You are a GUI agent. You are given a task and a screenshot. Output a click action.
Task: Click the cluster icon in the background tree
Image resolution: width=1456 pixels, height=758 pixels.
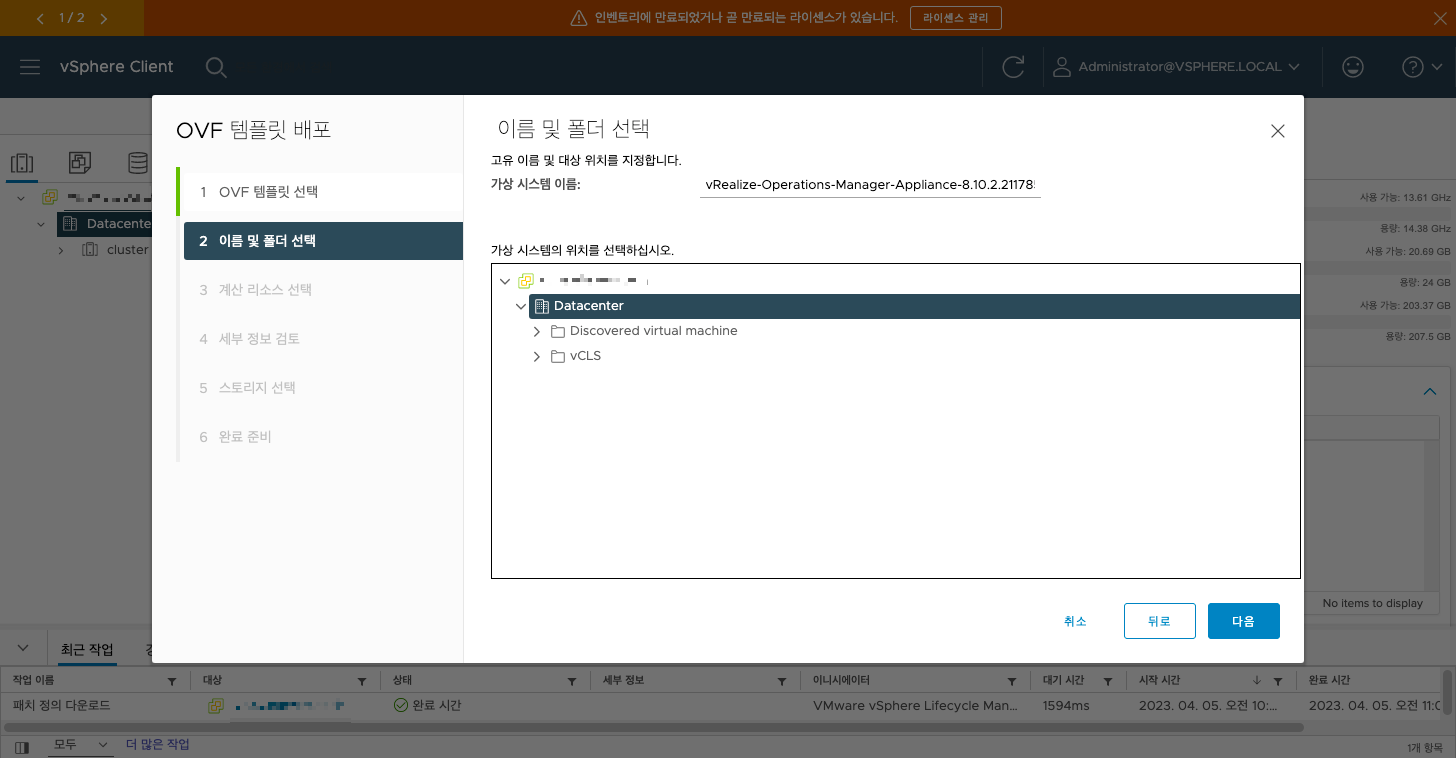89,250
